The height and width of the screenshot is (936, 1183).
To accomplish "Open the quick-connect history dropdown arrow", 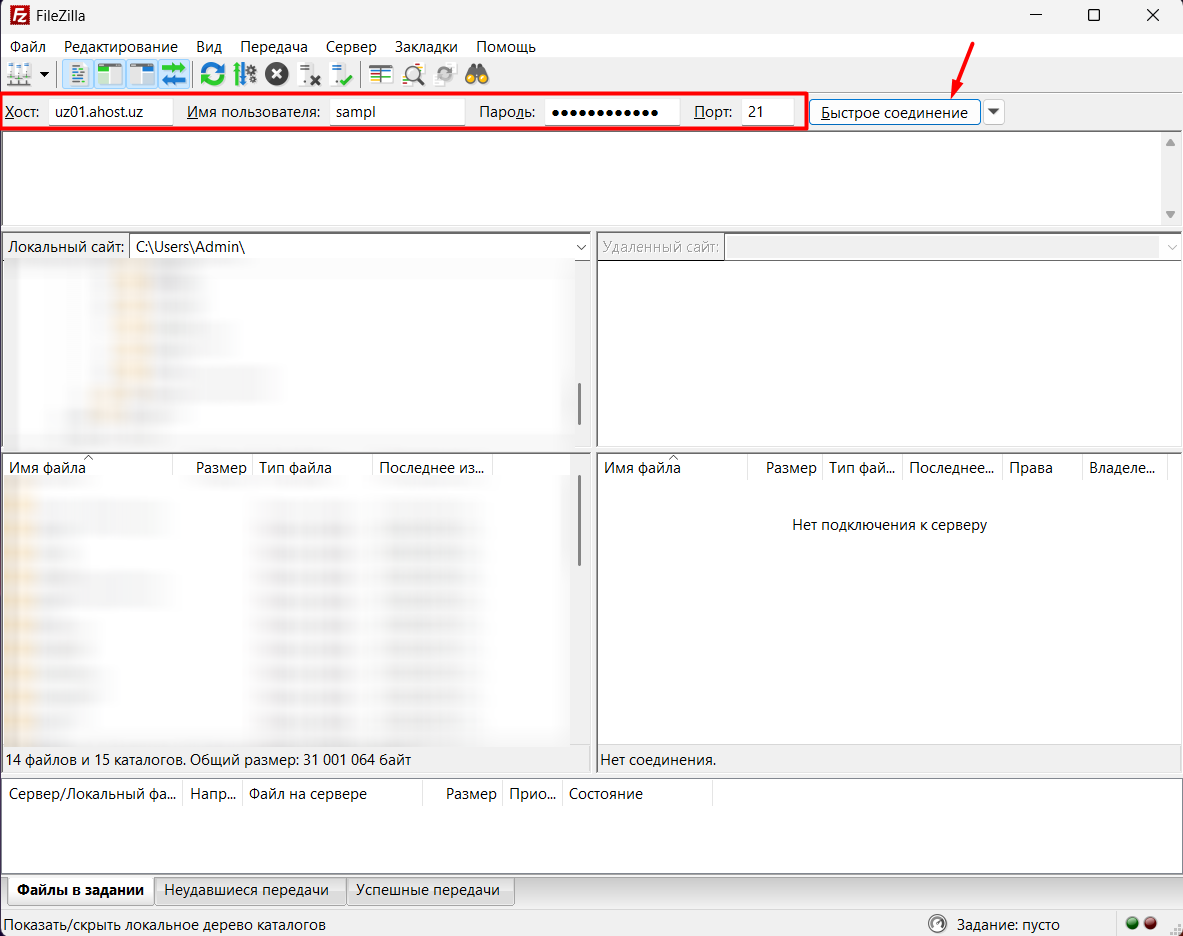I will [x=994, y=112].
